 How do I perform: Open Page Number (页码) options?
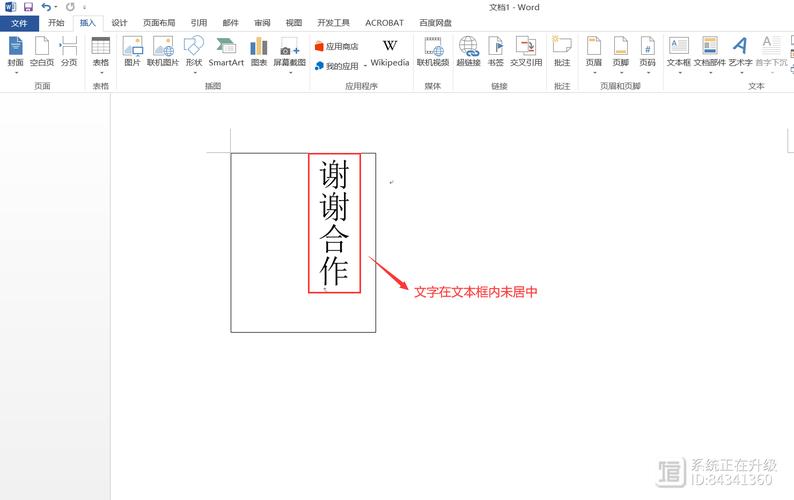pyautogui.click(x=648, y=52)
